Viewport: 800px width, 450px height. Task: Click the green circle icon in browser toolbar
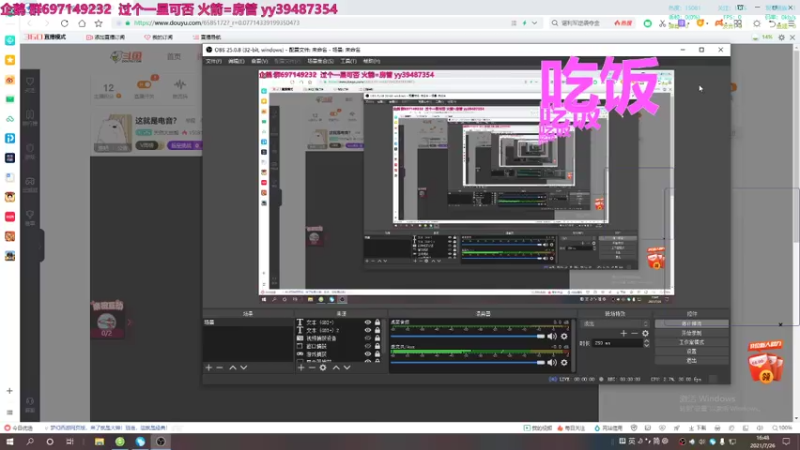pos(647,23)
